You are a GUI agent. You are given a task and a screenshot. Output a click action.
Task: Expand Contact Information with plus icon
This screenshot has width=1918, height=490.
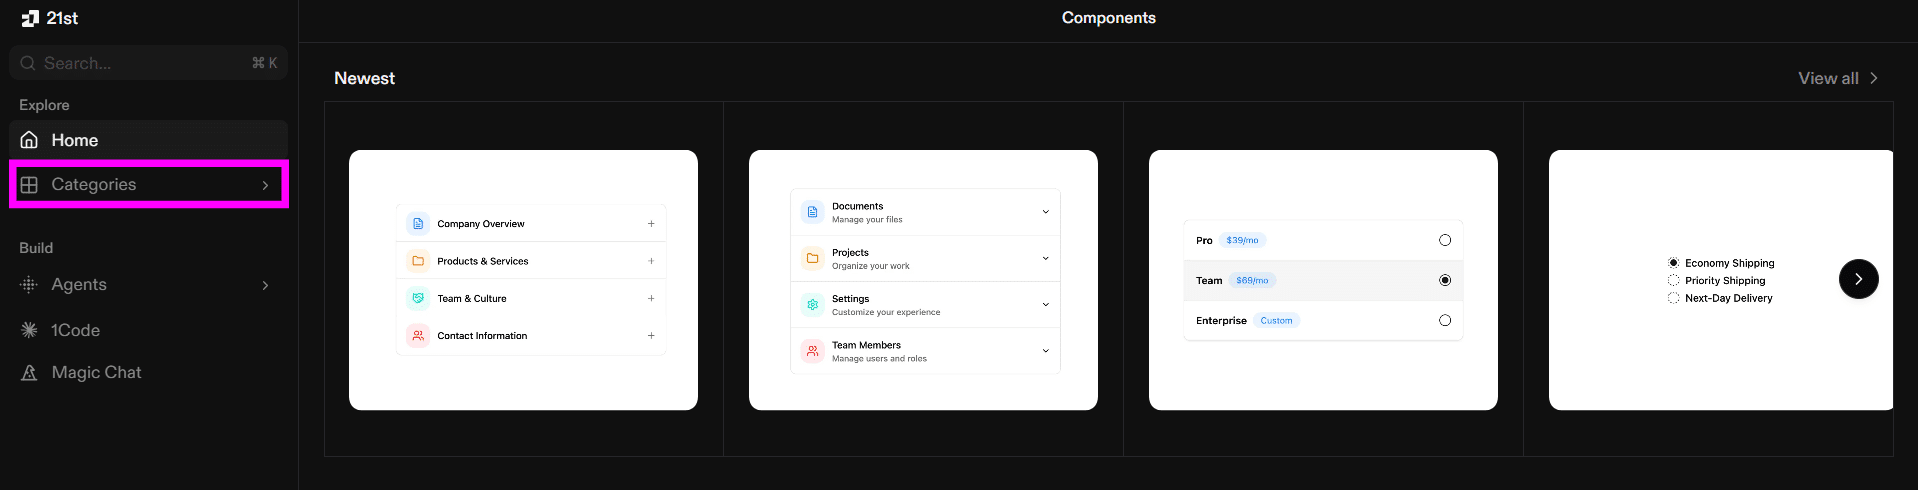coord(651,336)
